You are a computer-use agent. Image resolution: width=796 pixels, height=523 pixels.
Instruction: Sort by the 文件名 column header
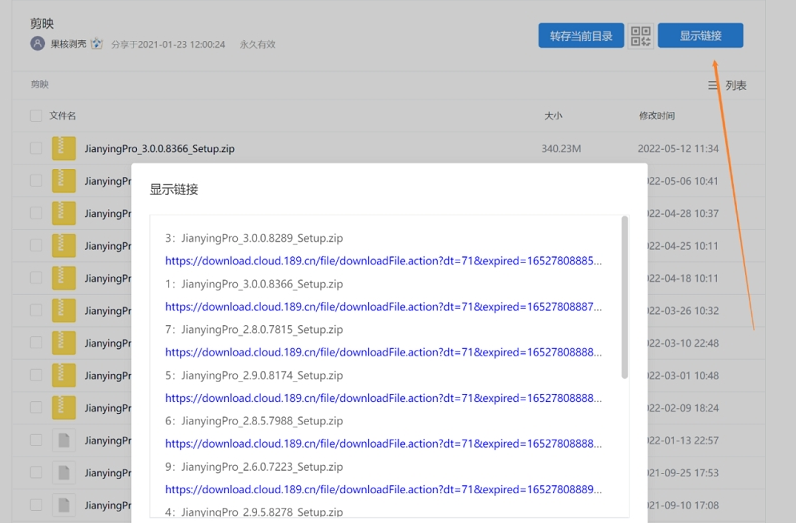62,116
